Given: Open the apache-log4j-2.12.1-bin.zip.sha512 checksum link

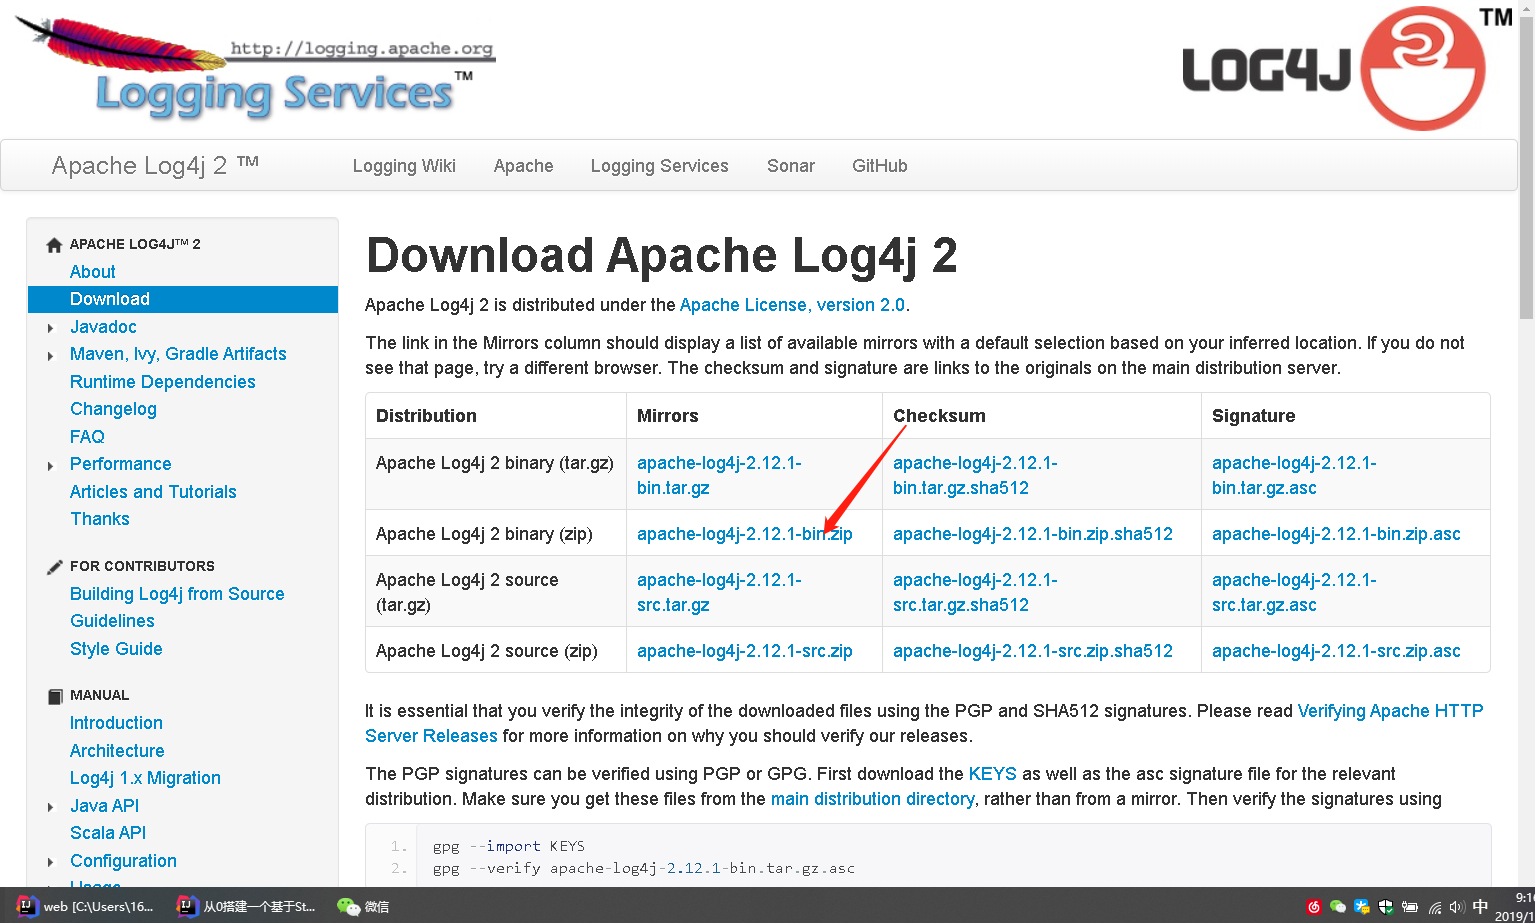Looking at the screenshot, I should (1033, 534).
